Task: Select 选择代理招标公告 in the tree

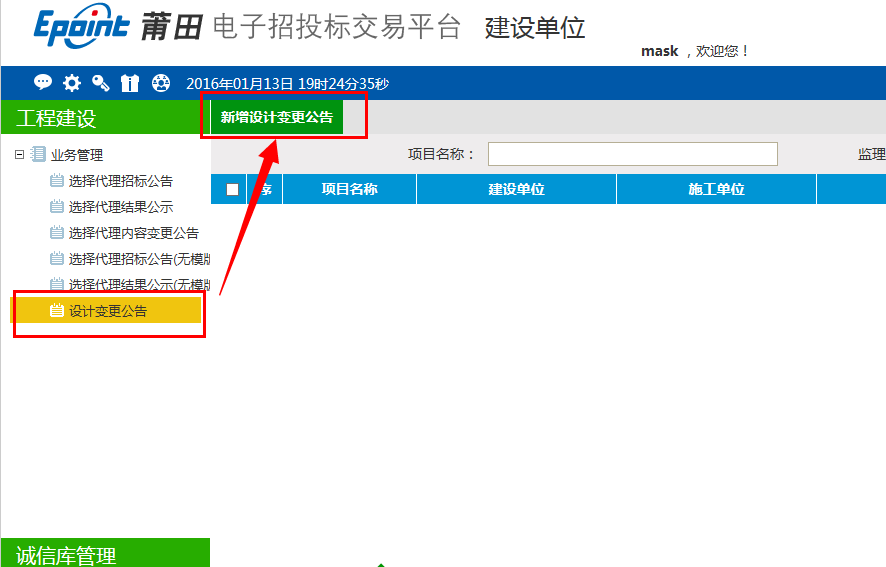Action: pos(121,181)
